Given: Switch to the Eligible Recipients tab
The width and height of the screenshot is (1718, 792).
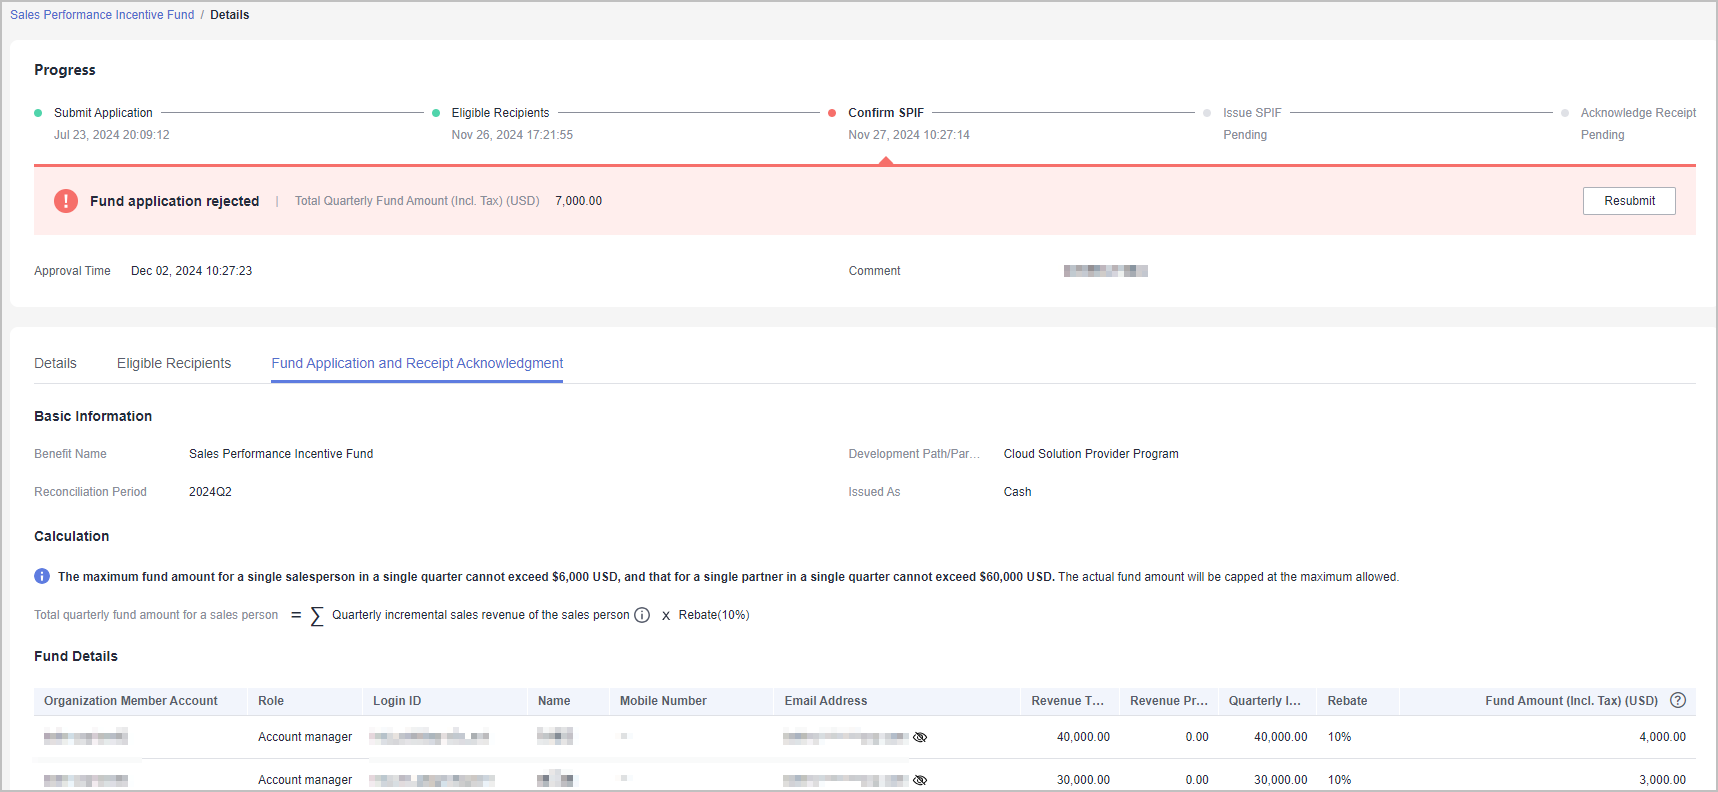Looking at the screenshot, I should click(174, 363).
